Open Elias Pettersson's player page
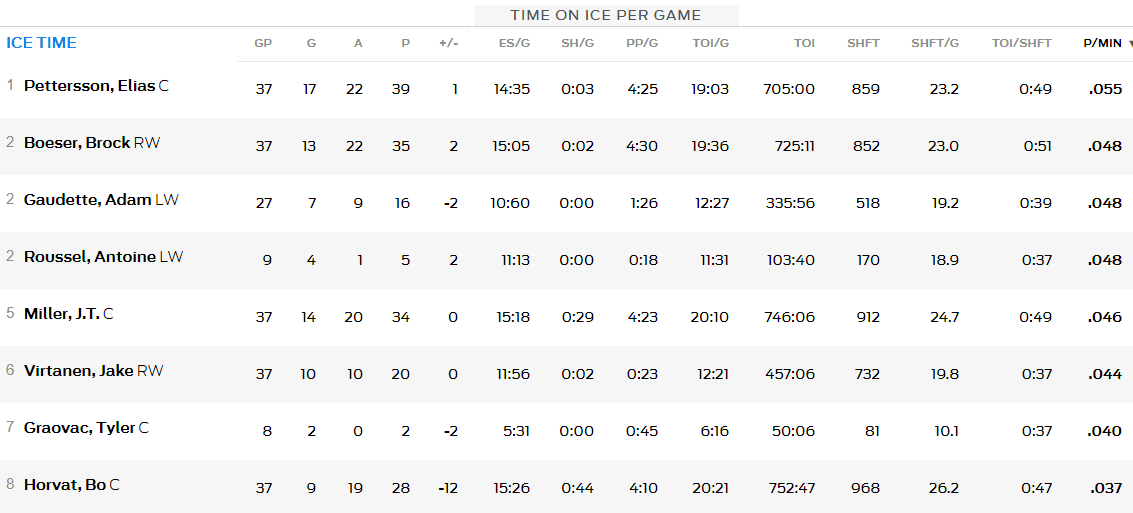The image size is (1133, 513). [x=89, y=86]
